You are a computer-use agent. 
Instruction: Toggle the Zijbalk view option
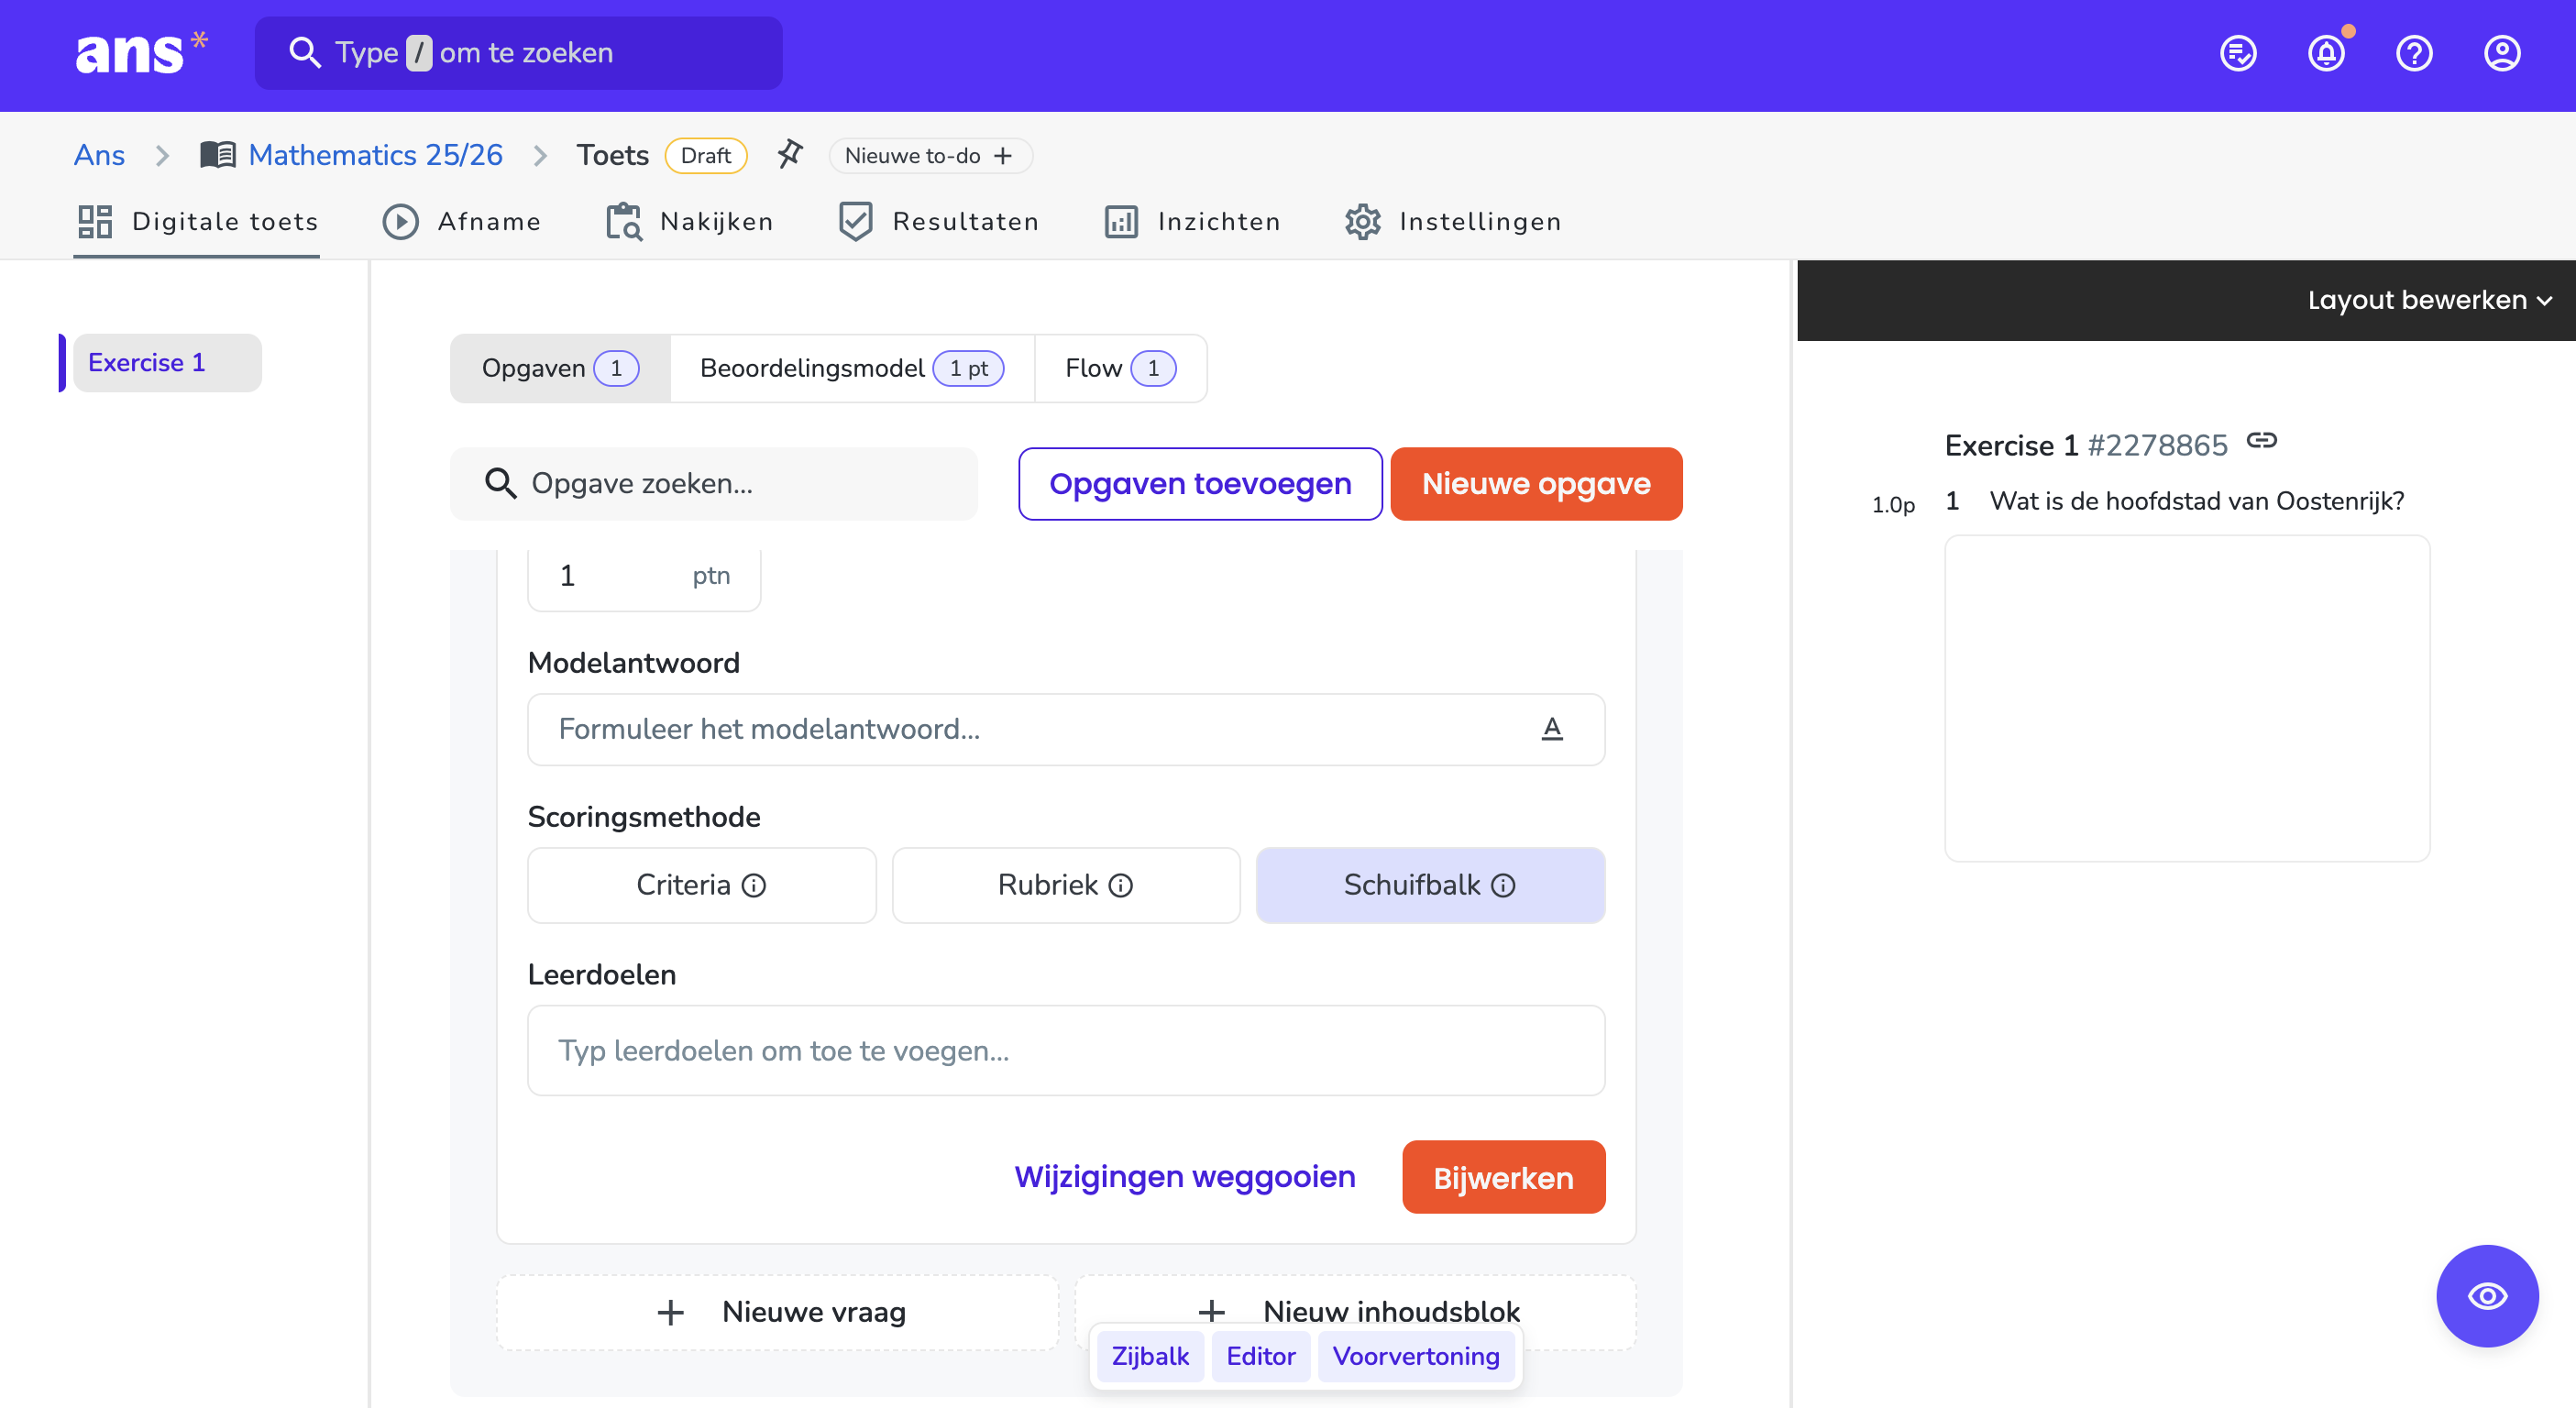[1150, 1356]
